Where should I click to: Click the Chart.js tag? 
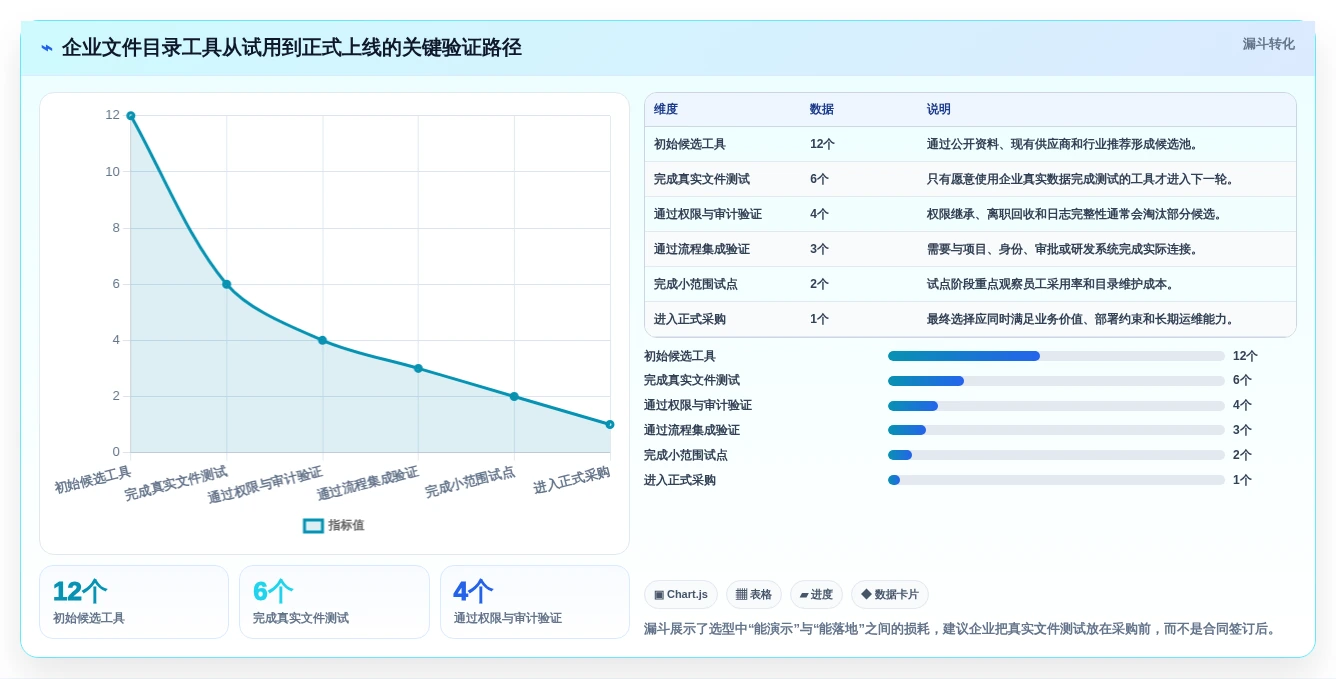coord(681,594)
